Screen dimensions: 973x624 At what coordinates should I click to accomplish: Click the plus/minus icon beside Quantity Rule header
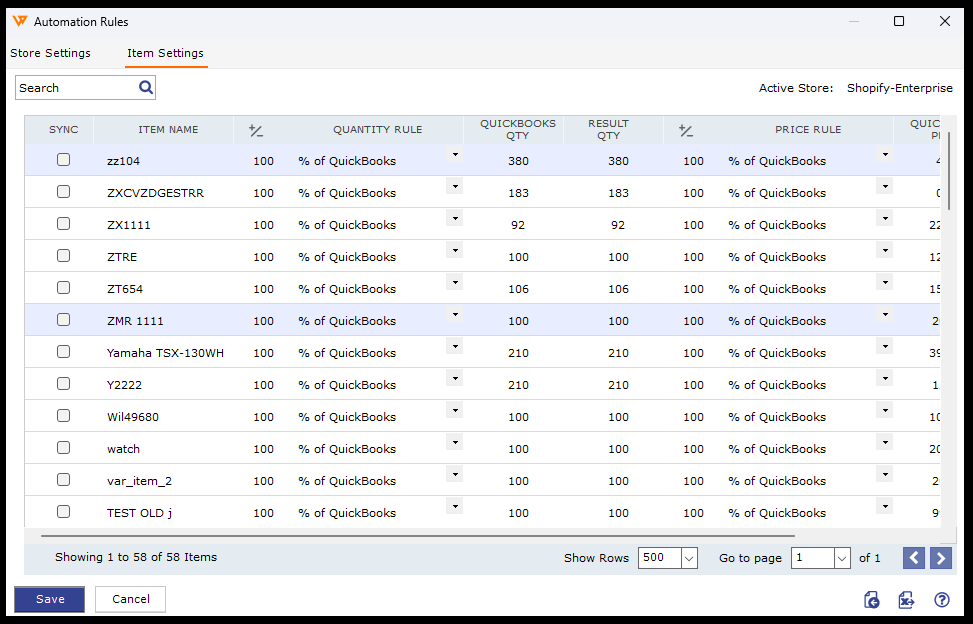[256, 130]
